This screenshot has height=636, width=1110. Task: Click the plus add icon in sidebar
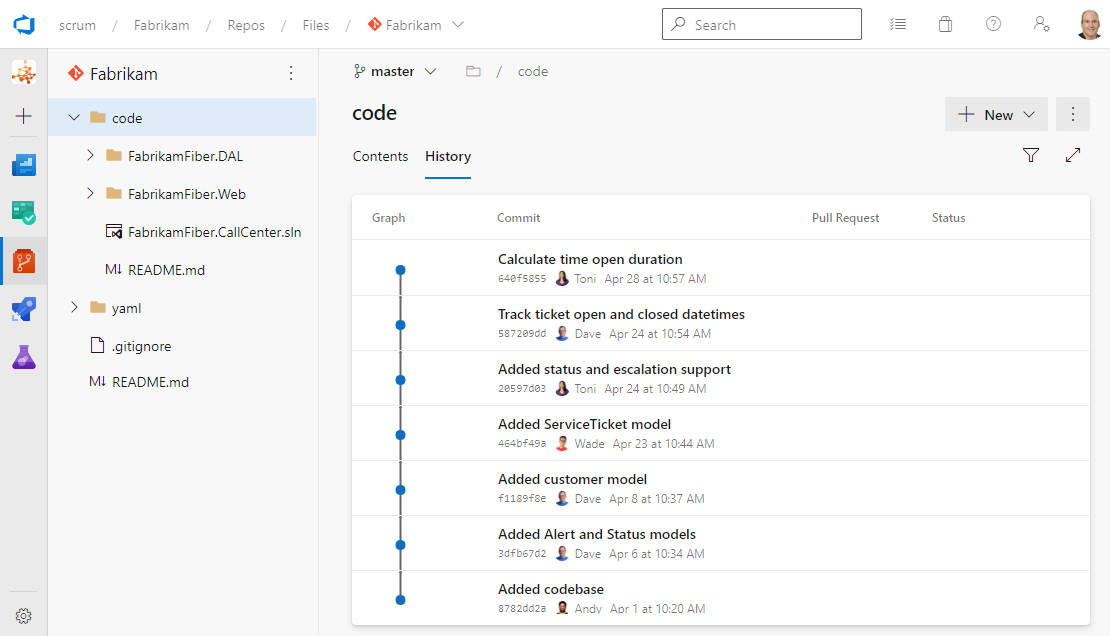[24, 116]
